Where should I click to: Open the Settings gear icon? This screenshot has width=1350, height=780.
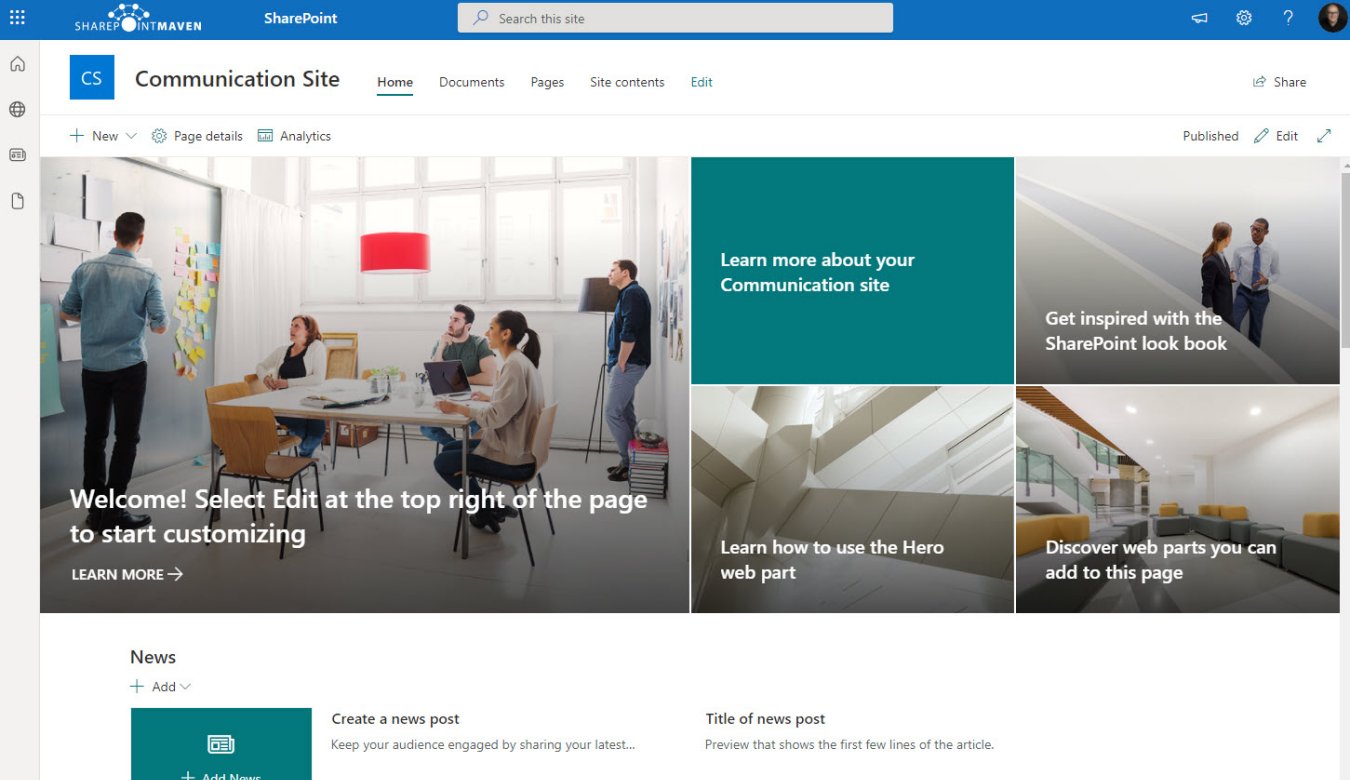[x=1244, y=18]
